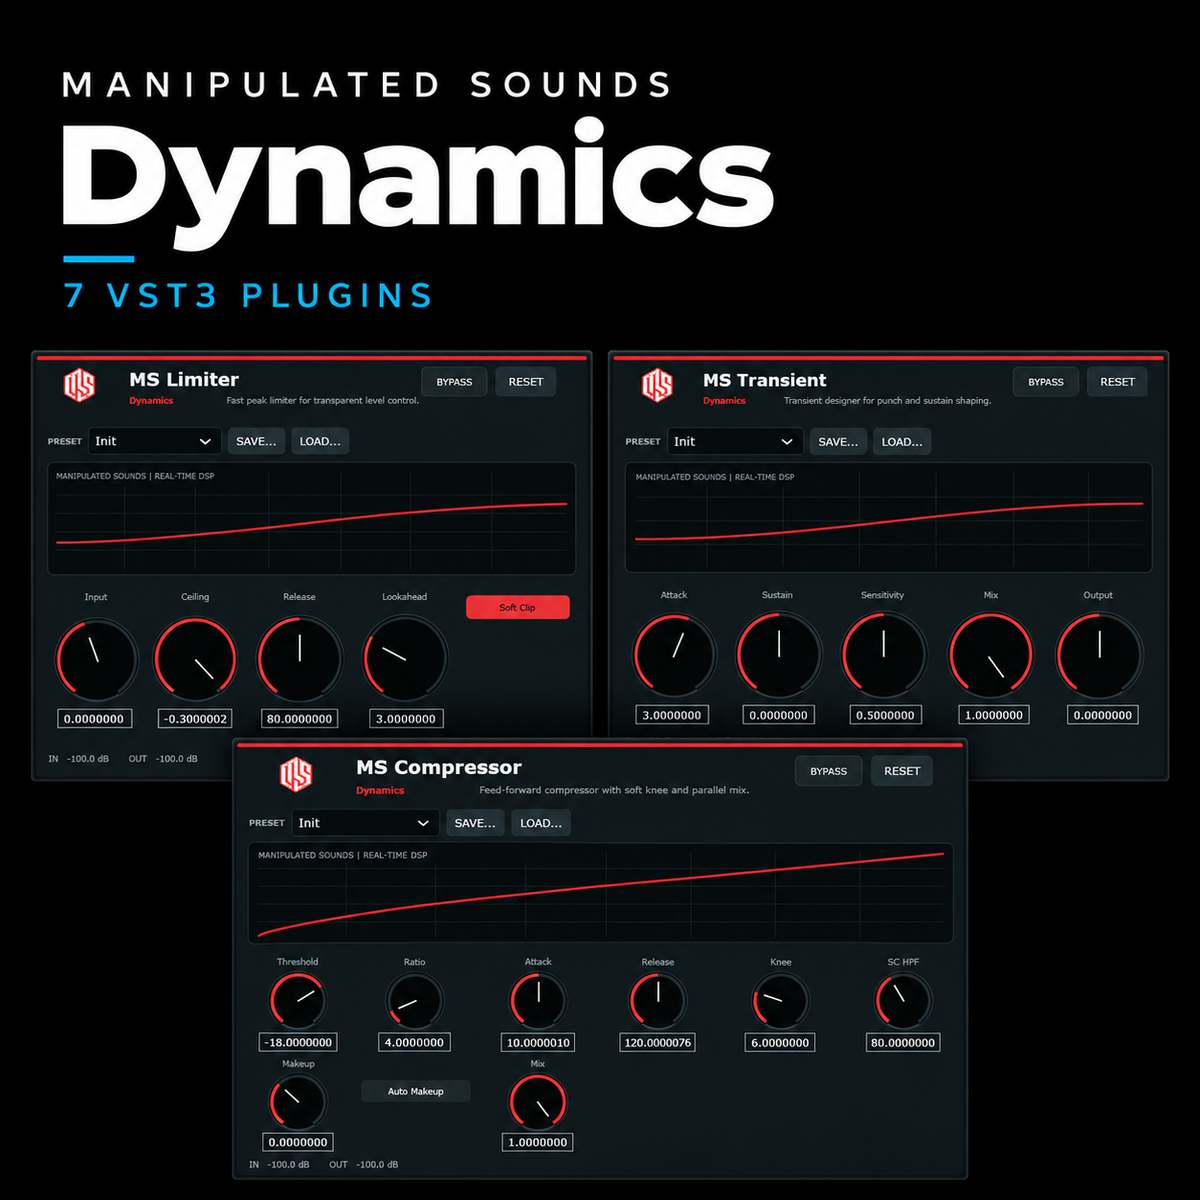Open the Init preset dropdown in MS Transient

735,441
